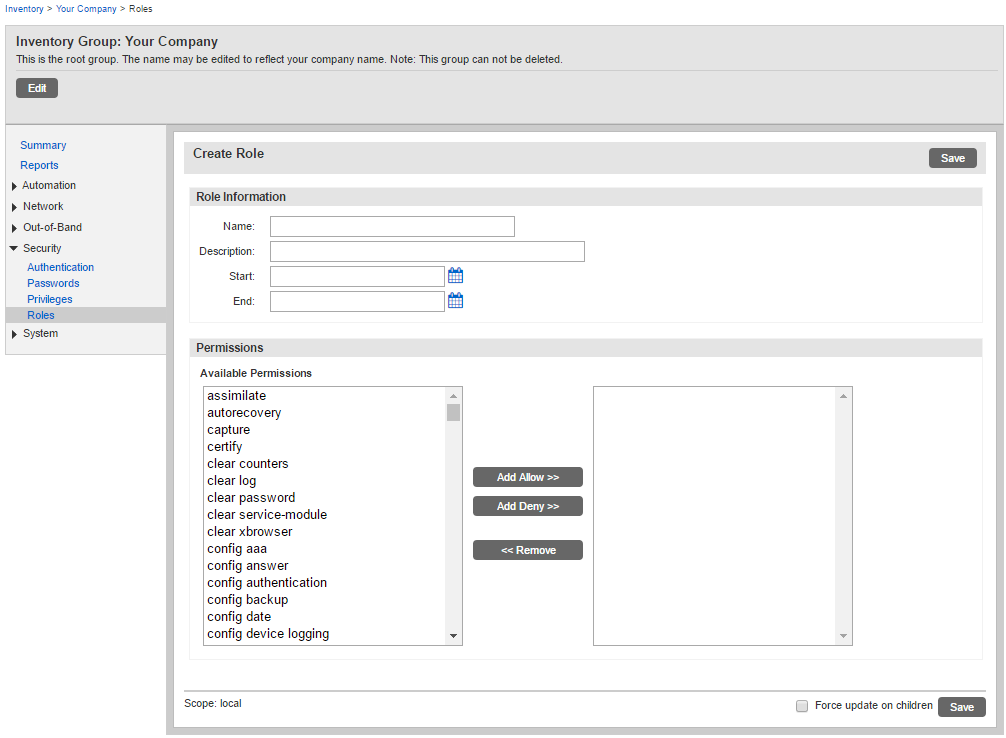
Task: Save the new role
Action: click(x=951, y=157)
